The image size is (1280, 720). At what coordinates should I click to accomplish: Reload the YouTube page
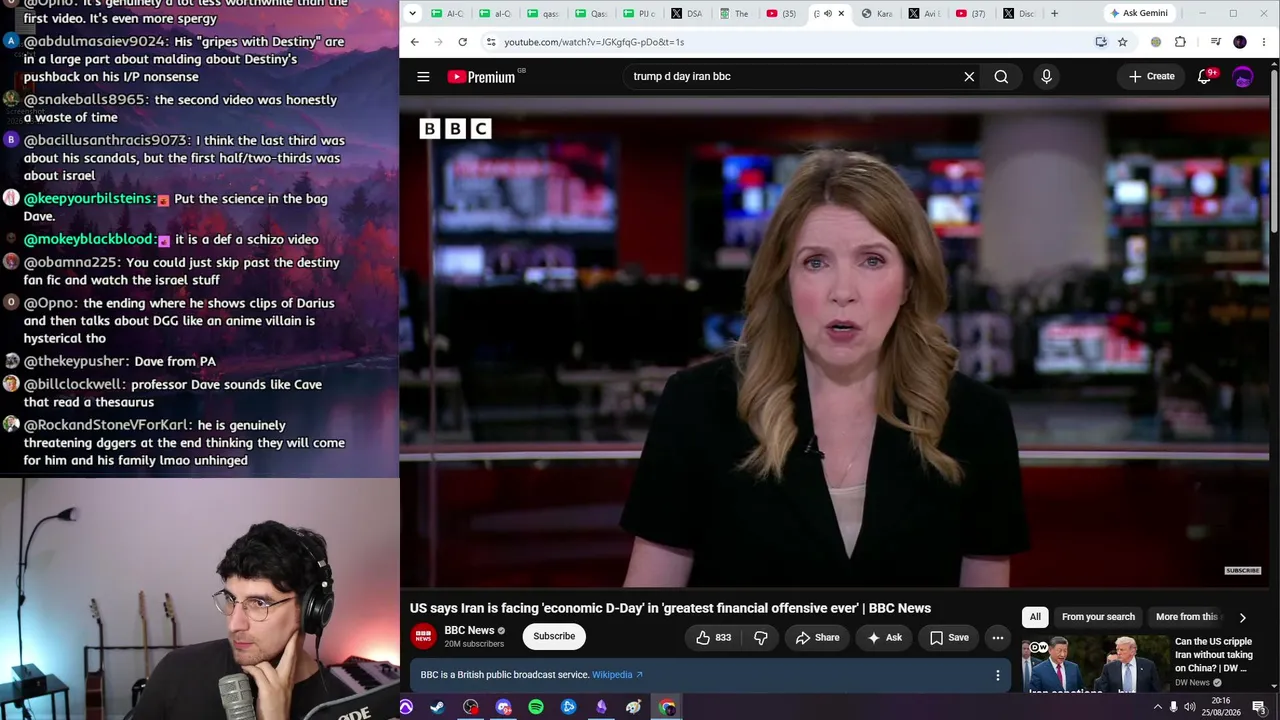pos(462,42)
